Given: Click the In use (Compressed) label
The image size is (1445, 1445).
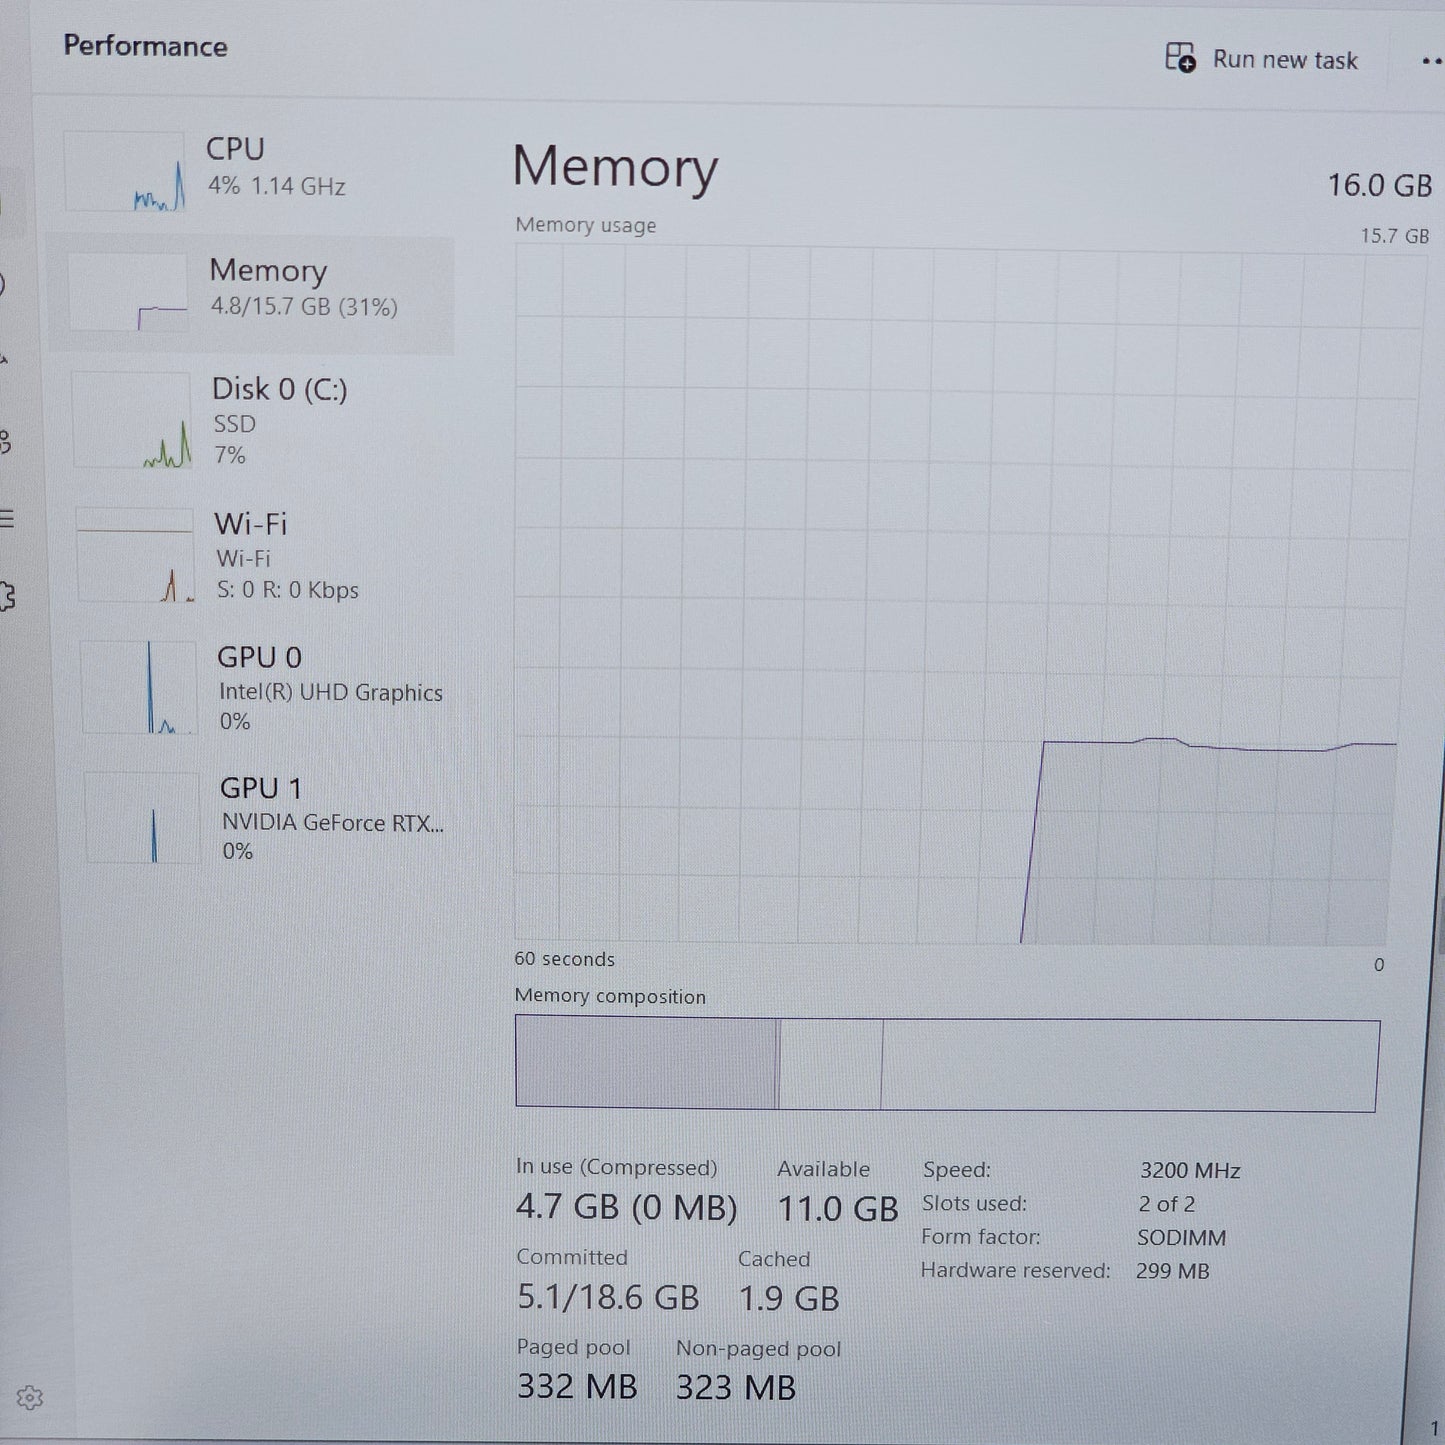Looking at the screenshot, I should pos(616,1167).
